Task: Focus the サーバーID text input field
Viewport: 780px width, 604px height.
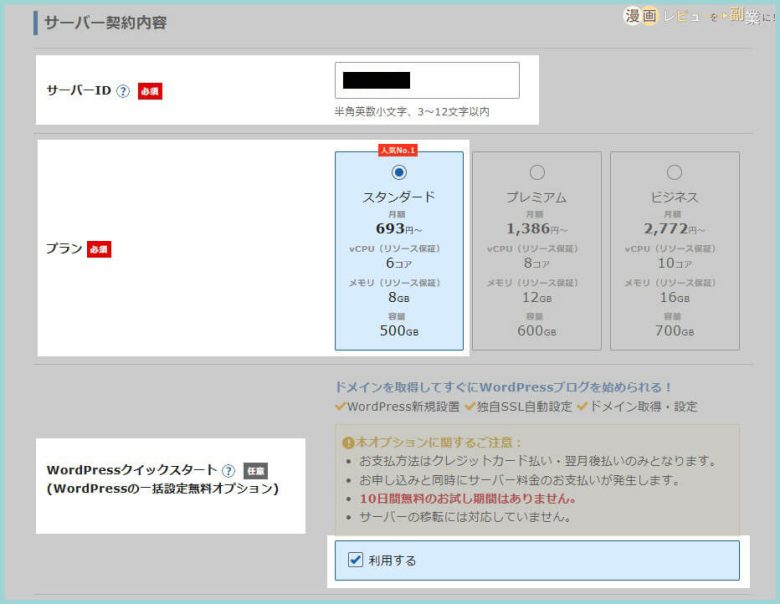Action: [427, 80]
